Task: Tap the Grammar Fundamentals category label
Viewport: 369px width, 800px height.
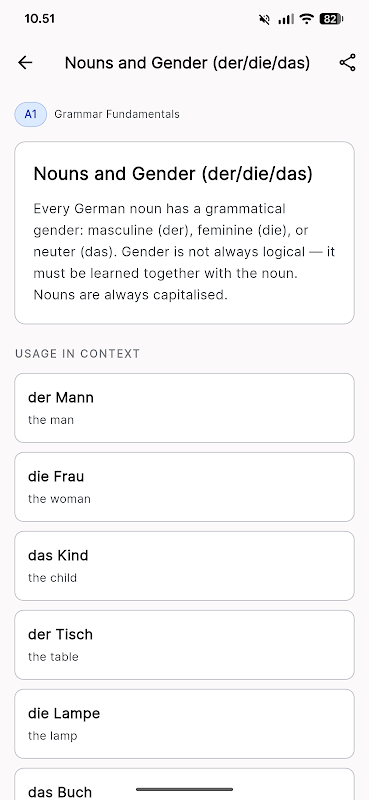Action: [117, 114]
